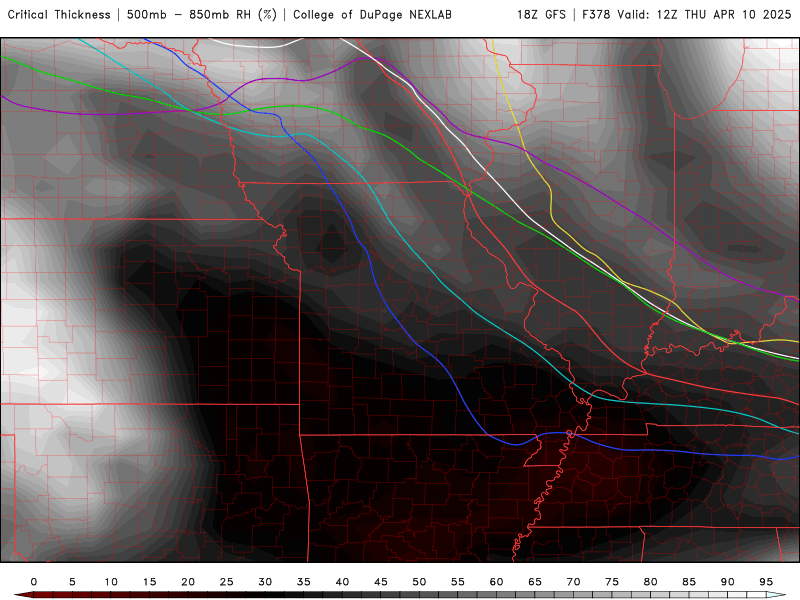Viewport: 800px width, 600px height.
Task: Select the "90" color scale value
Action: click(728, 582)
